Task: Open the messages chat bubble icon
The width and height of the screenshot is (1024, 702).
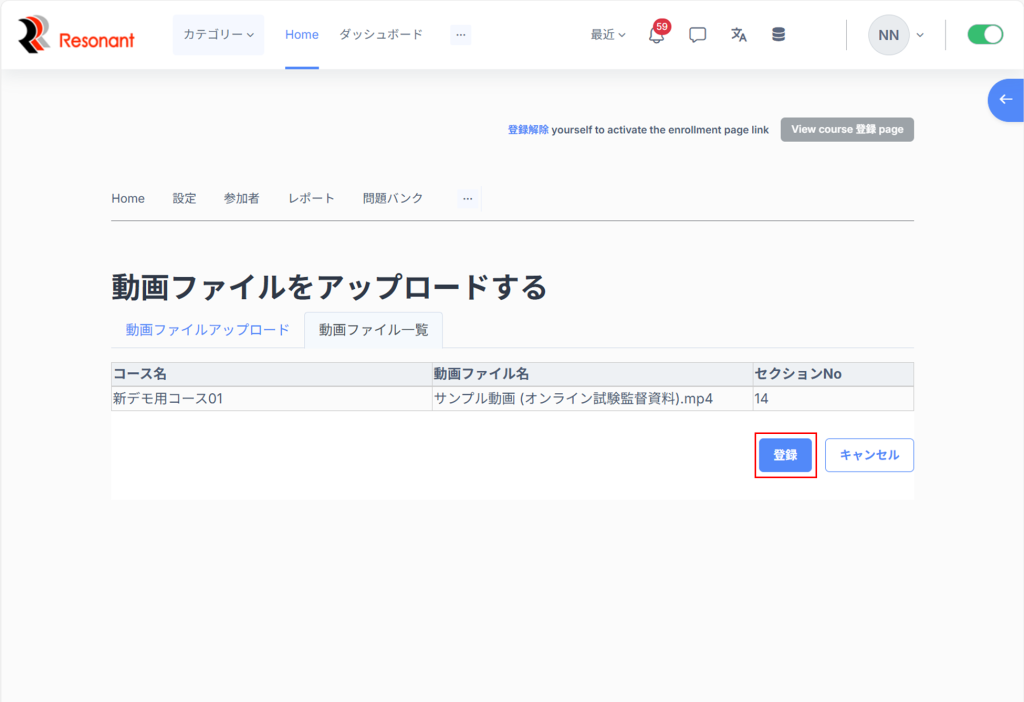Action: coord(698,35)
